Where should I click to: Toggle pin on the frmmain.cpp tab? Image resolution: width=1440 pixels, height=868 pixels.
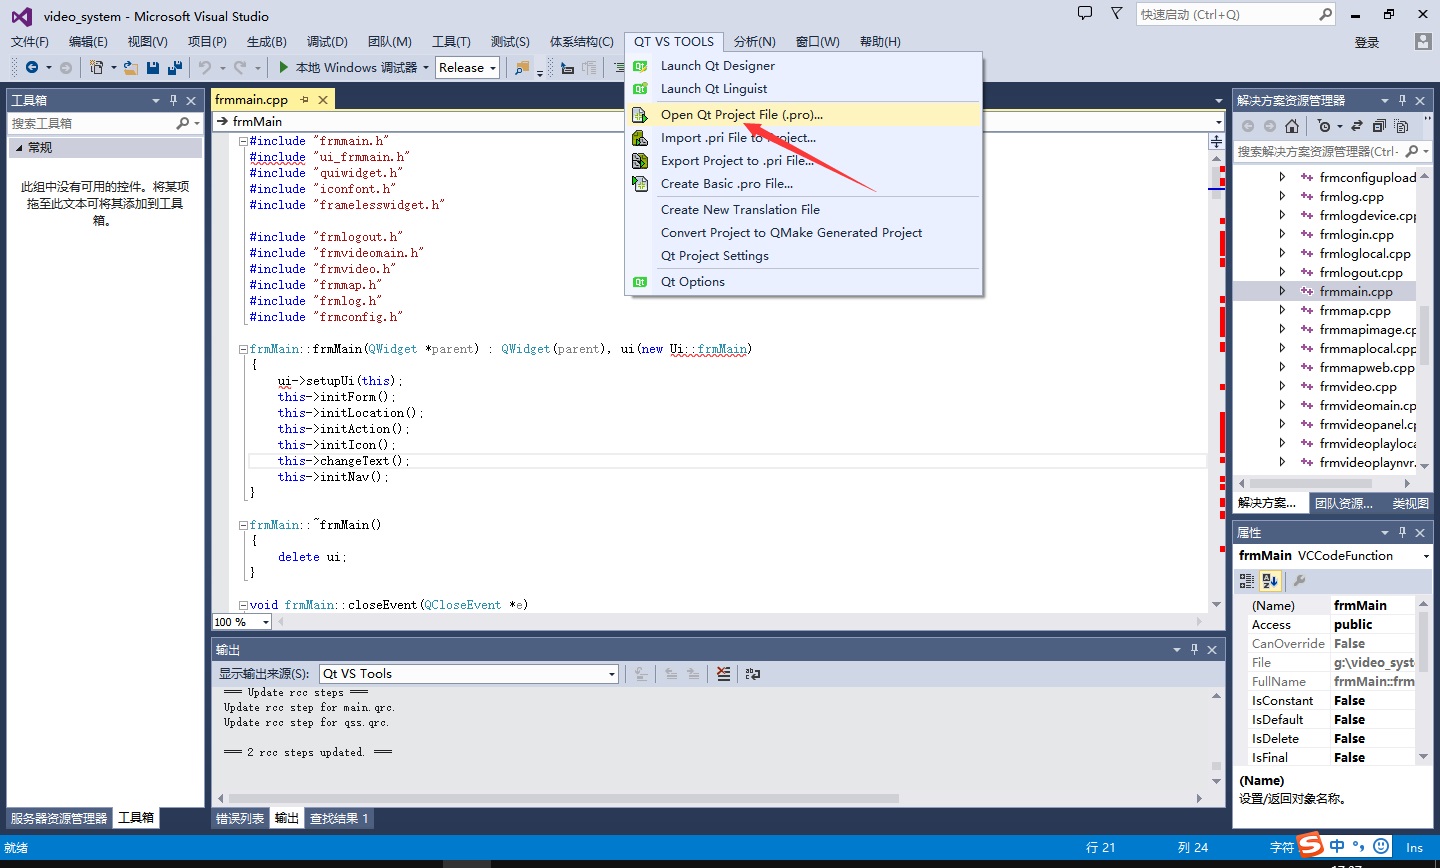click(x=304, y=100)
